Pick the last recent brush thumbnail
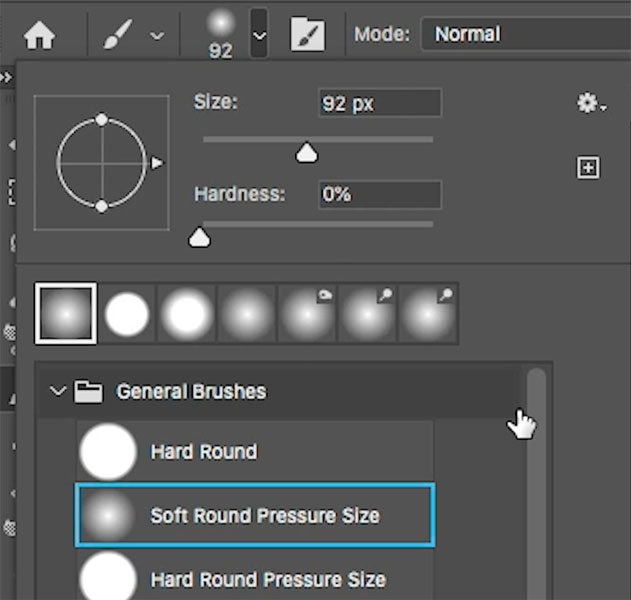Screen dimensions: 631x600 (428, 314)
